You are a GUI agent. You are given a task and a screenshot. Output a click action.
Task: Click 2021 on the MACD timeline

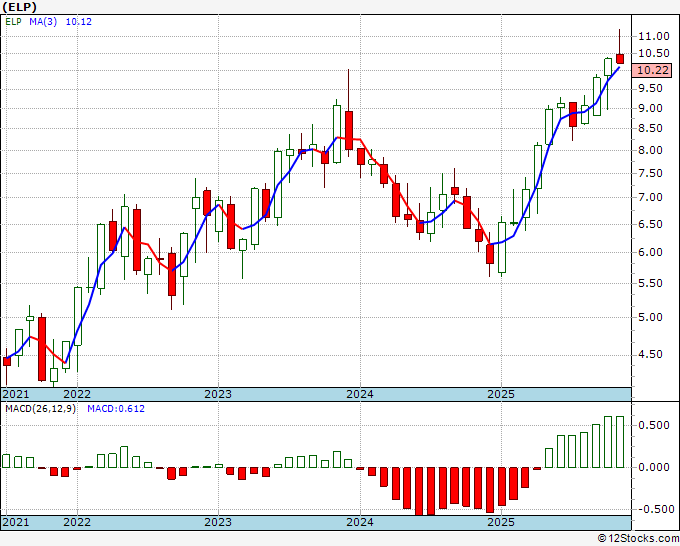pos(16,522)
